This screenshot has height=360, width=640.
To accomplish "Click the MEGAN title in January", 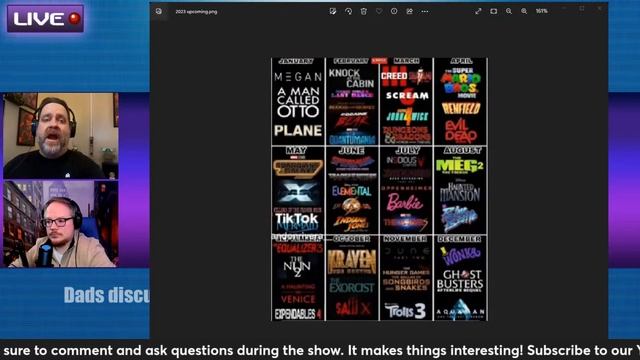I will (x=298, y=77).
